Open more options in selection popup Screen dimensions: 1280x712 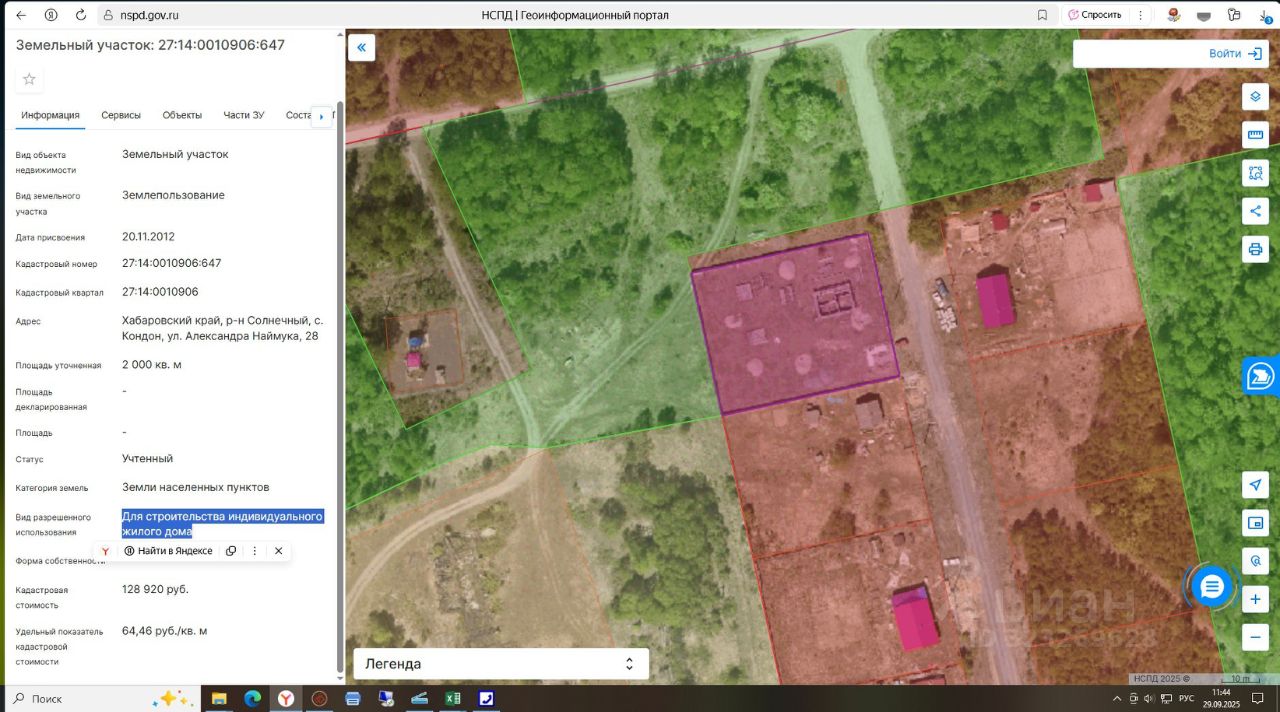coord(254,551)
